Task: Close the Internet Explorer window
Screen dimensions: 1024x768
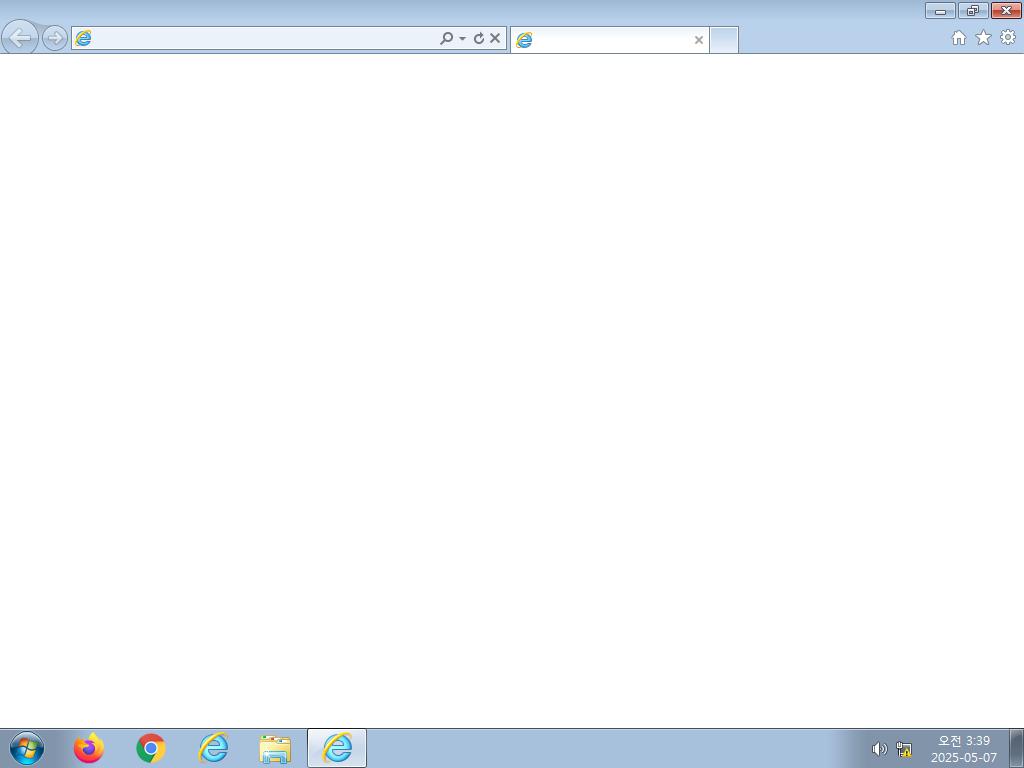Action: coord(1006,10)
